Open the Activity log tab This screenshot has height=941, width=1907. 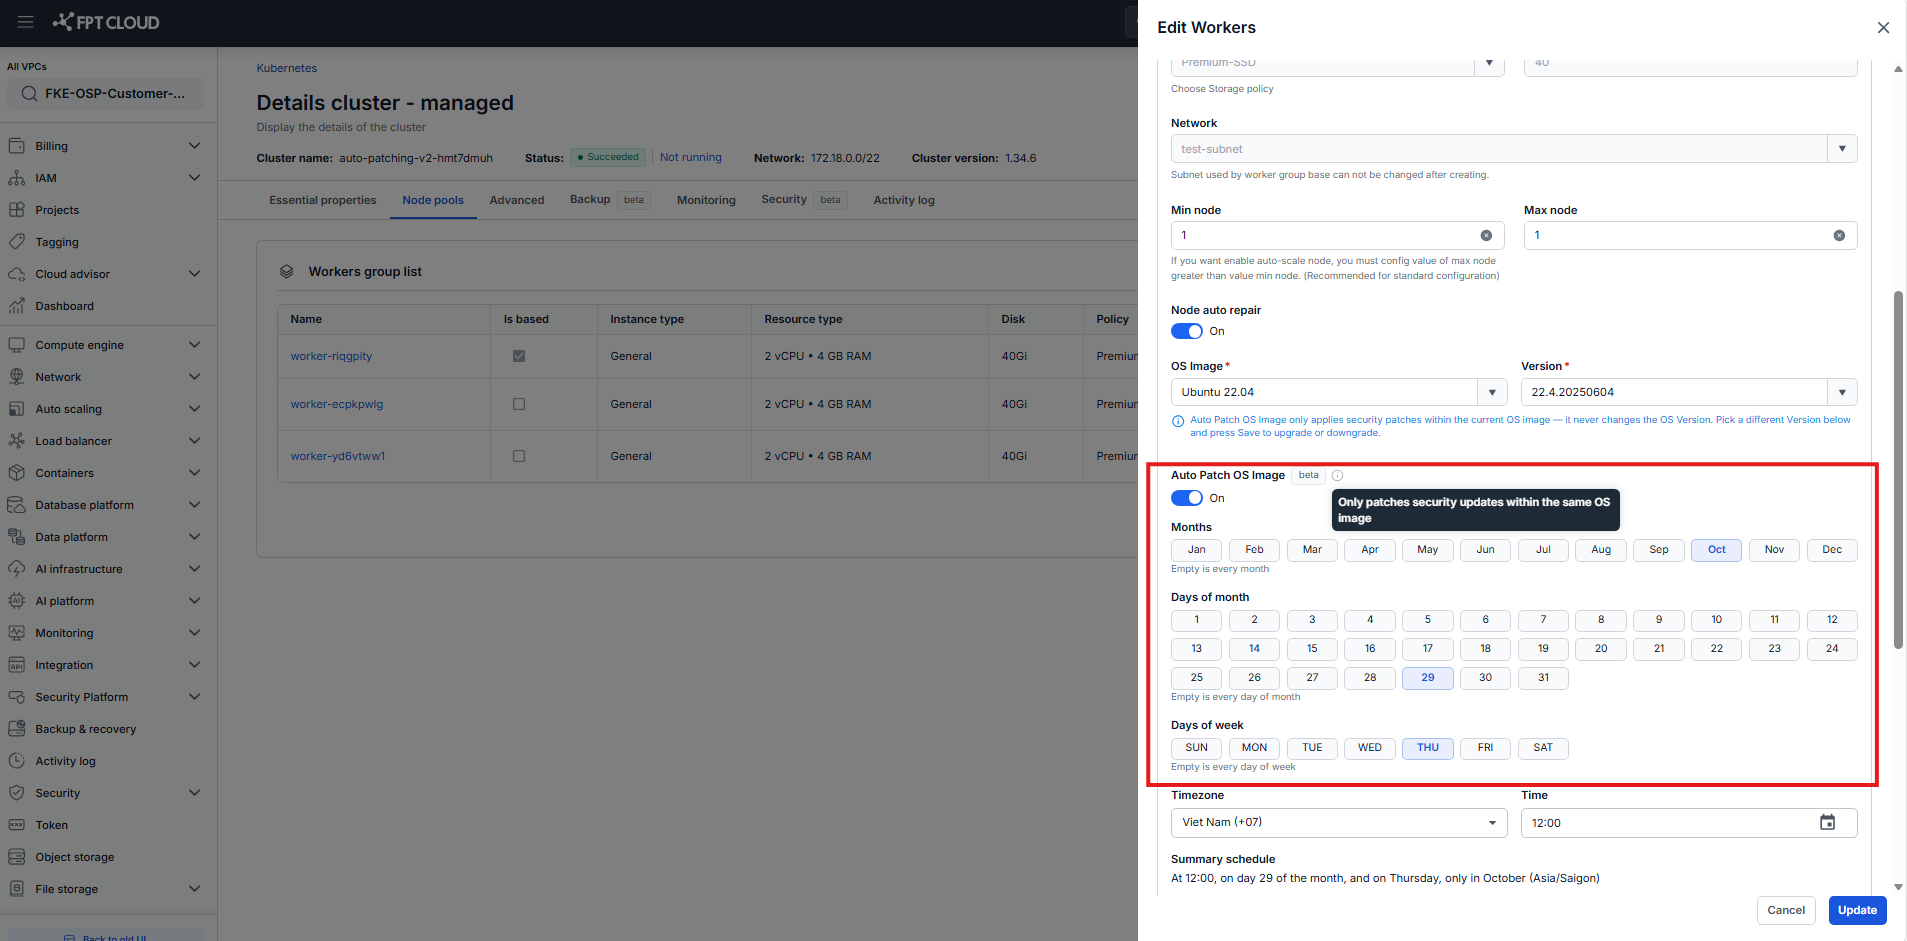pyautogui.click(x=904, y=200)
